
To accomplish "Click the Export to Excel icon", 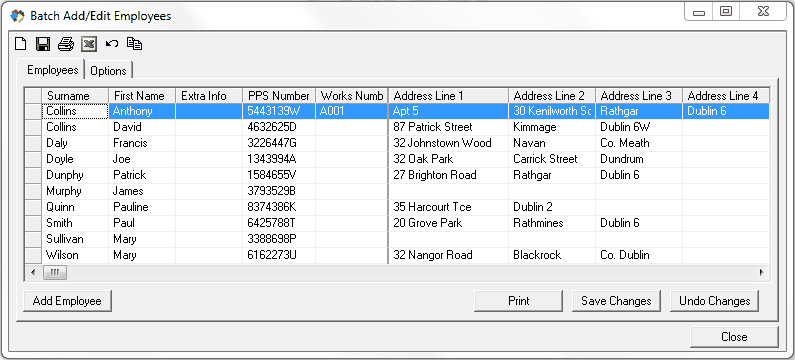I will click(x=89, y=44).
